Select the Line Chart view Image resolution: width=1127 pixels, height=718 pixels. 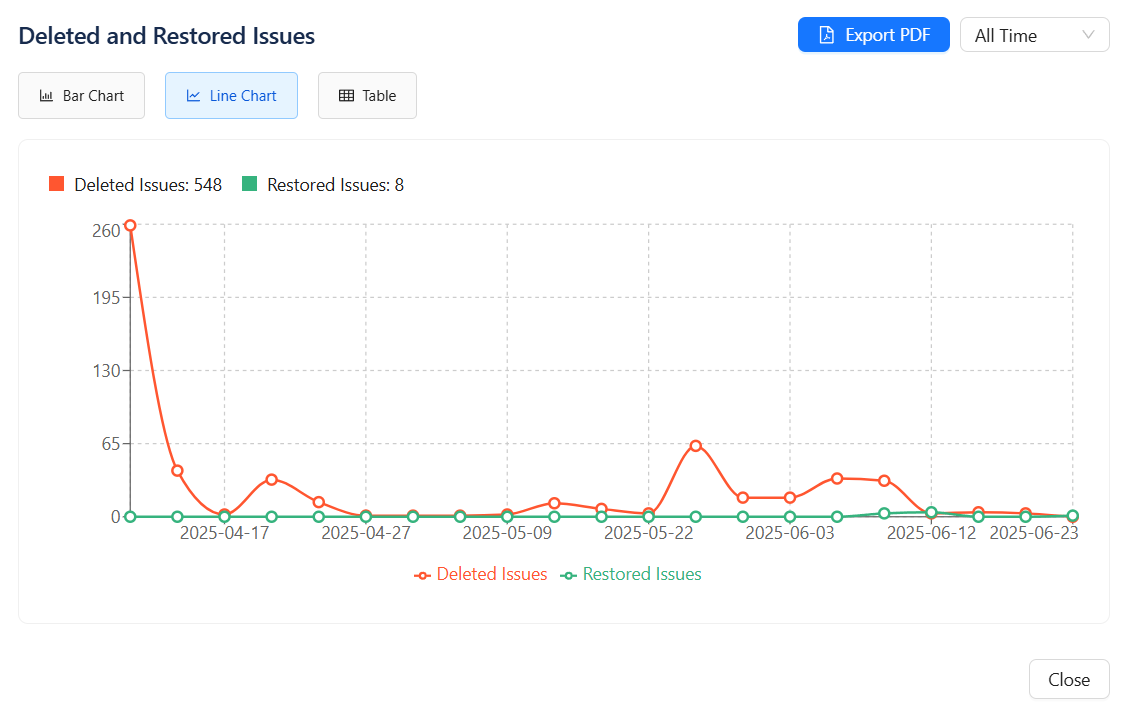(x=231, y=96)
